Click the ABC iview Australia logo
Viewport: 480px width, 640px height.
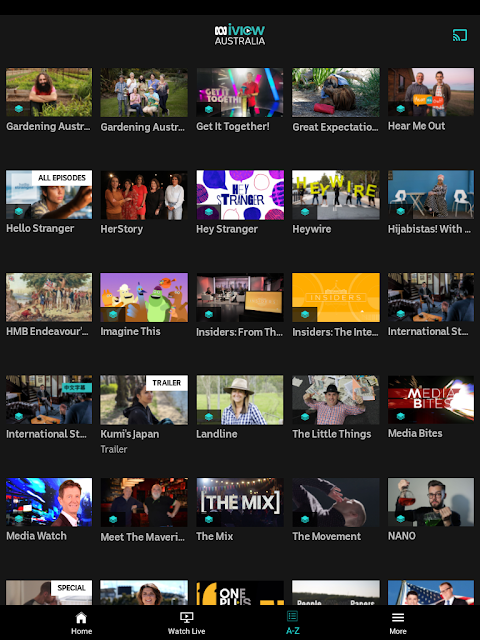pyautogui.click(x=240, y=34)
